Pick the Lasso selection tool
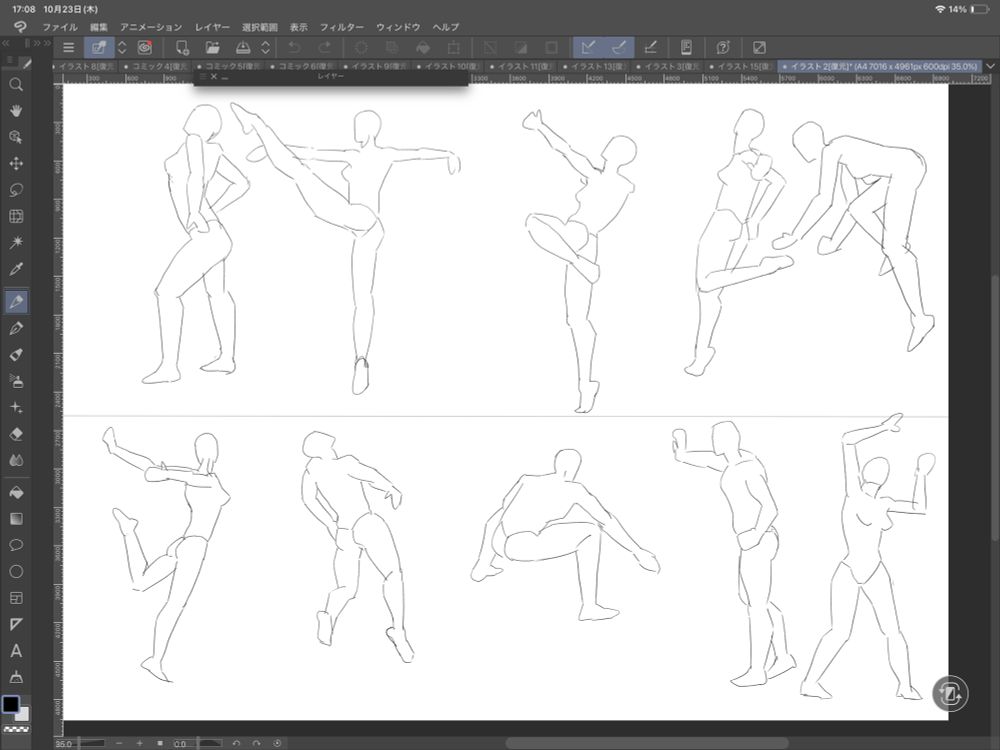This screenshot has width=1000, height=750. click(x=16, y=190)
